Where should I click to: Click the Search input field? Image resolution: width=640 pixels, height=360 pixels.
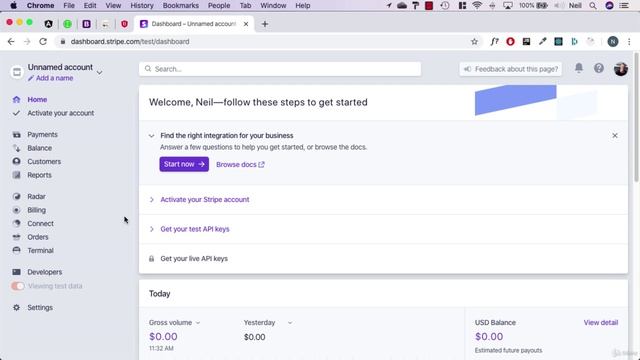280,69
